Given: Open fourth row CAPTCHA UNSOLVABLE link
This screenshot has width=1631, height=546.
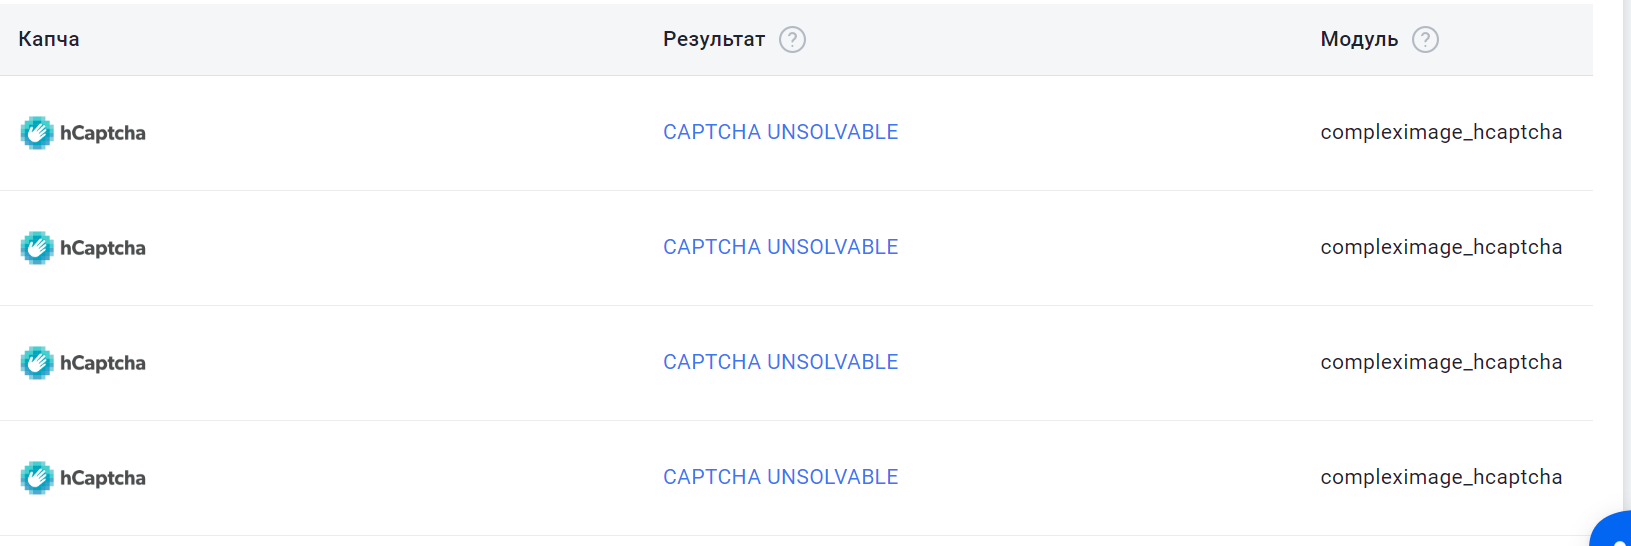Looking at the screenshot, I should 780,477.
